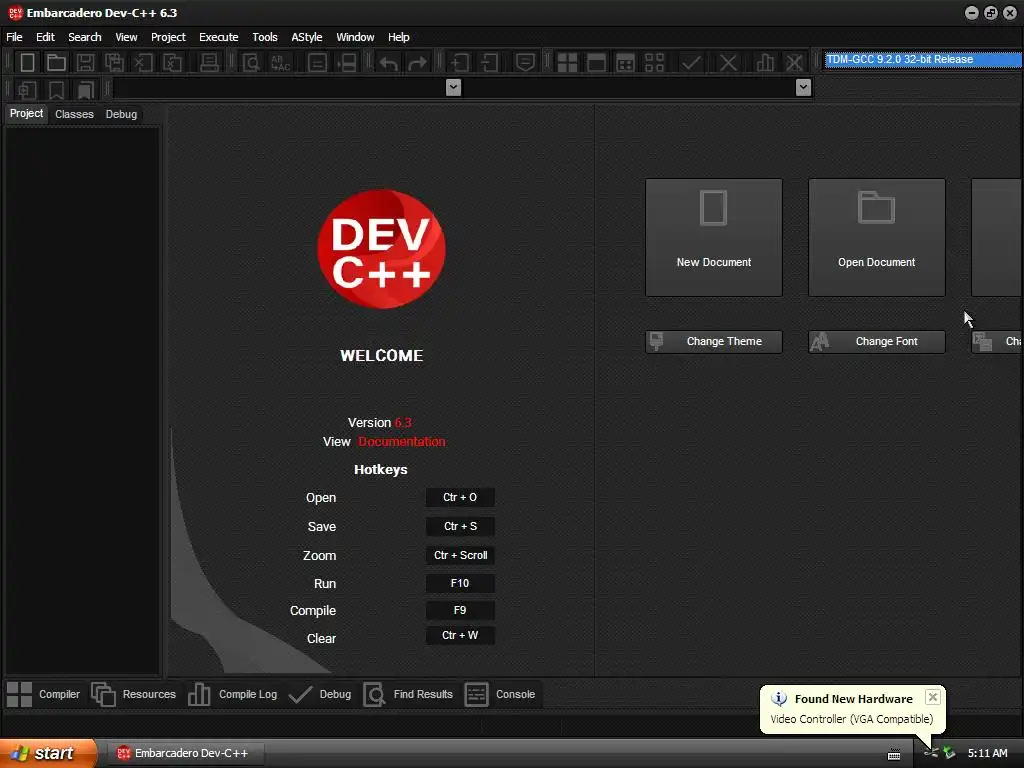Open the Console bottom panel tab

click(500, 694)
